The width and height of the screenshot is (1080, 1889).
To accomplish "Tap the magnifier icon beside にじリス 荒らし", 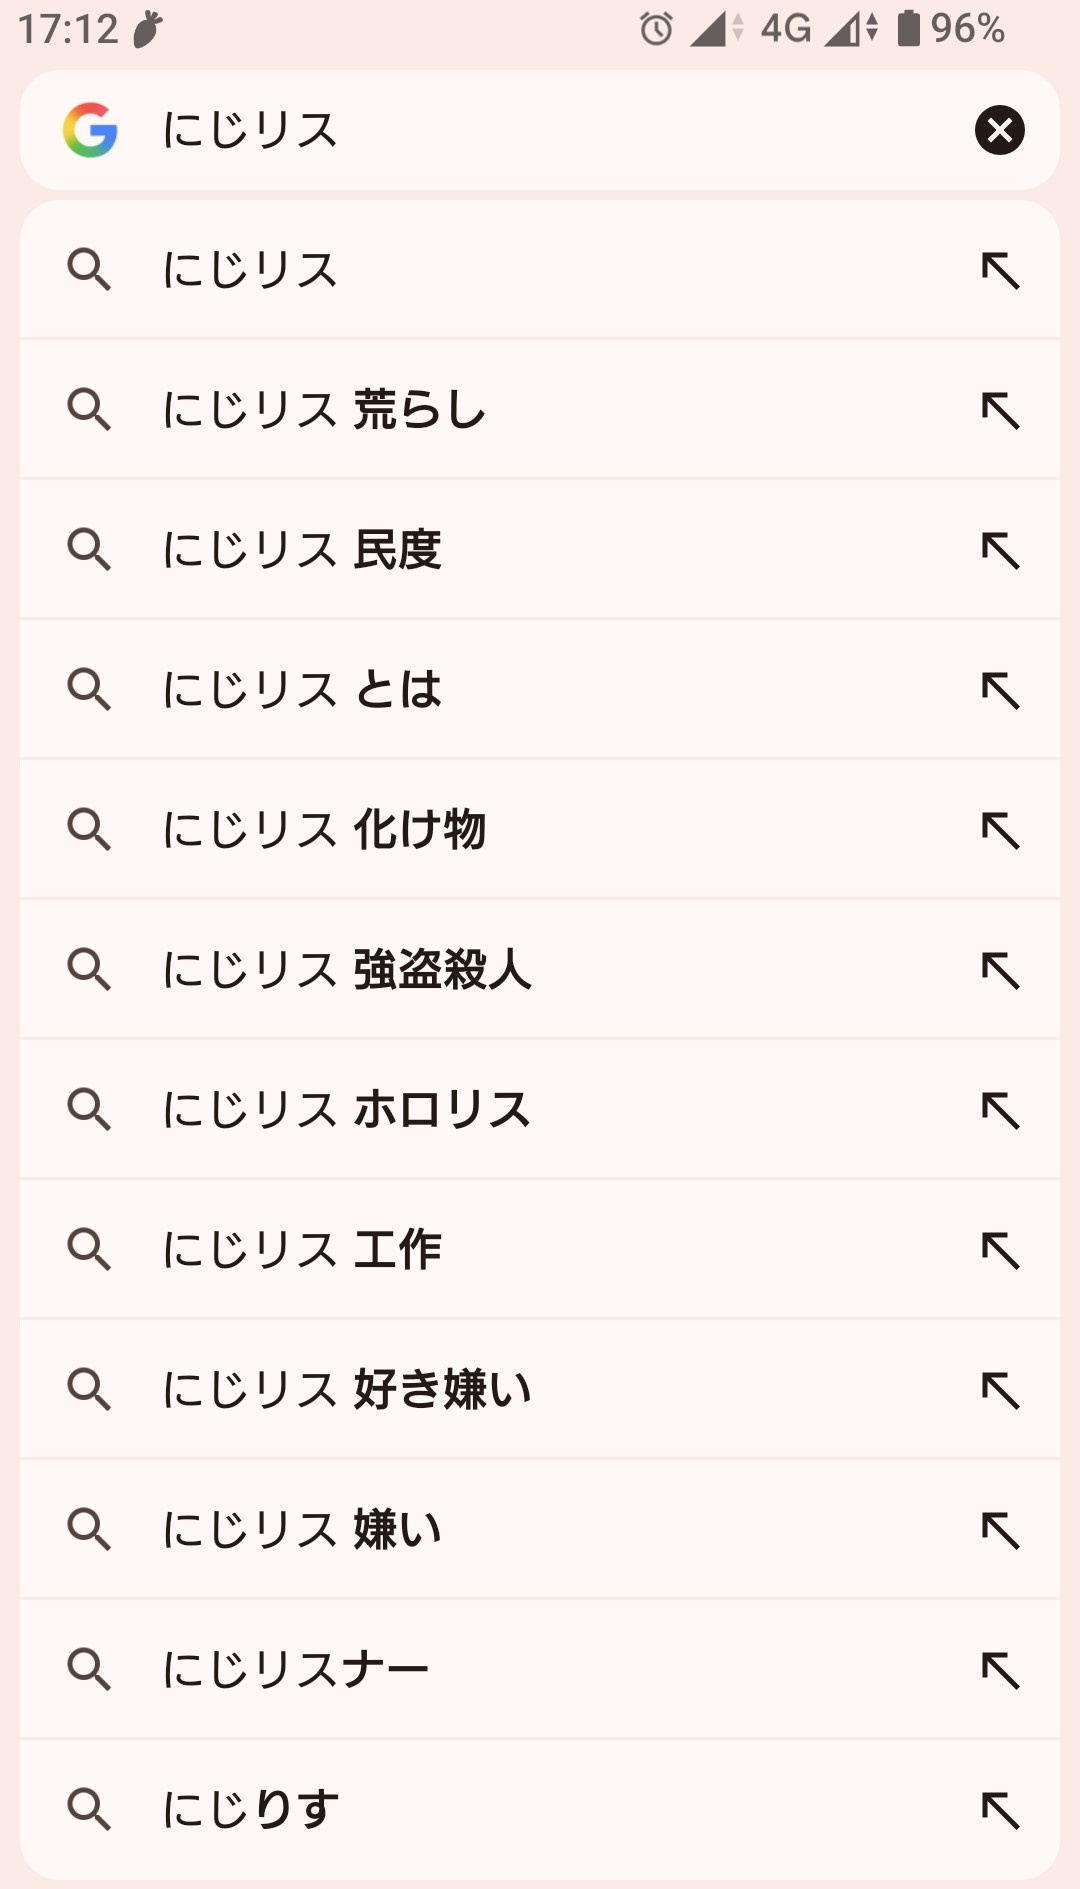I will [89, 410].
